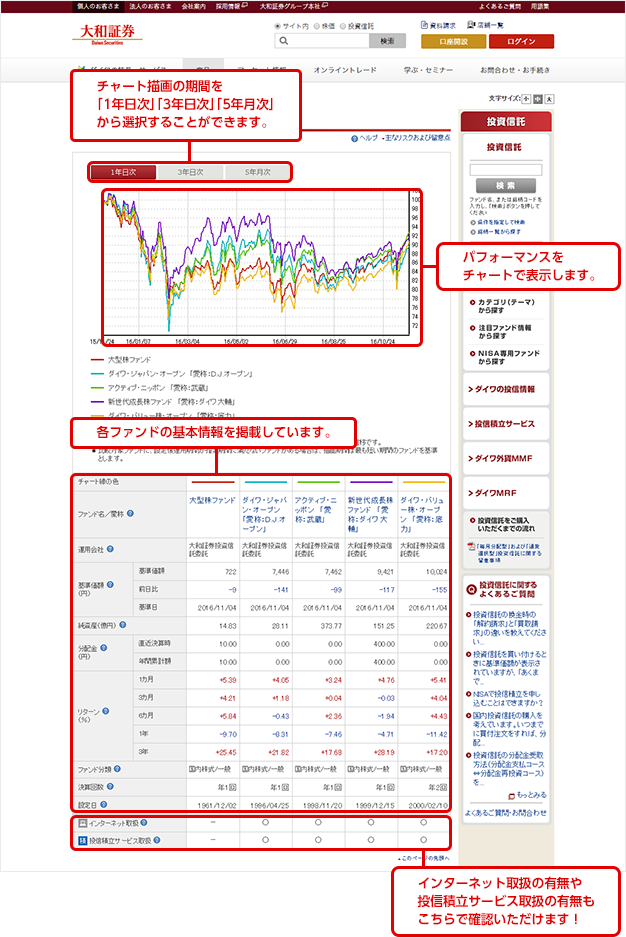626x937 pixels.
Task: Select the 投資信託 search radio button
Action: [x=343, y=26]
